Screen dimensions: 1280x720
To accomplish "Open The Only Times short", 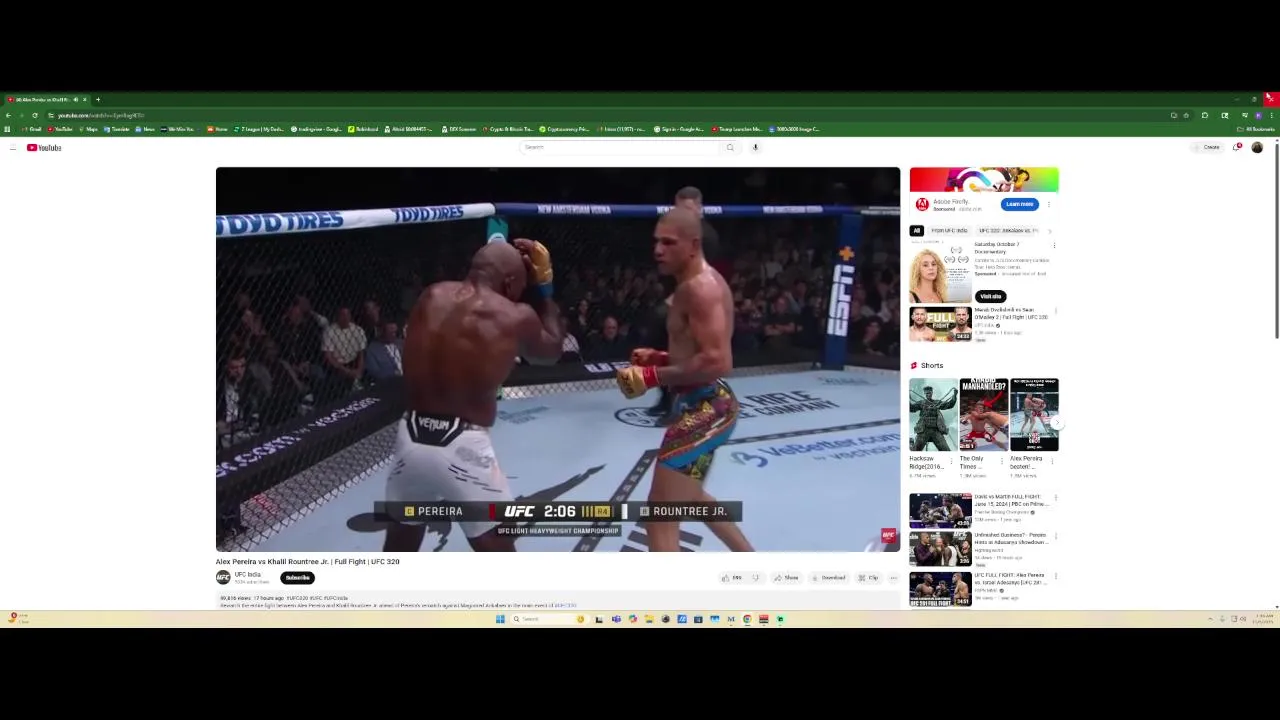I will pyautogui.click(x=983, y=415).
